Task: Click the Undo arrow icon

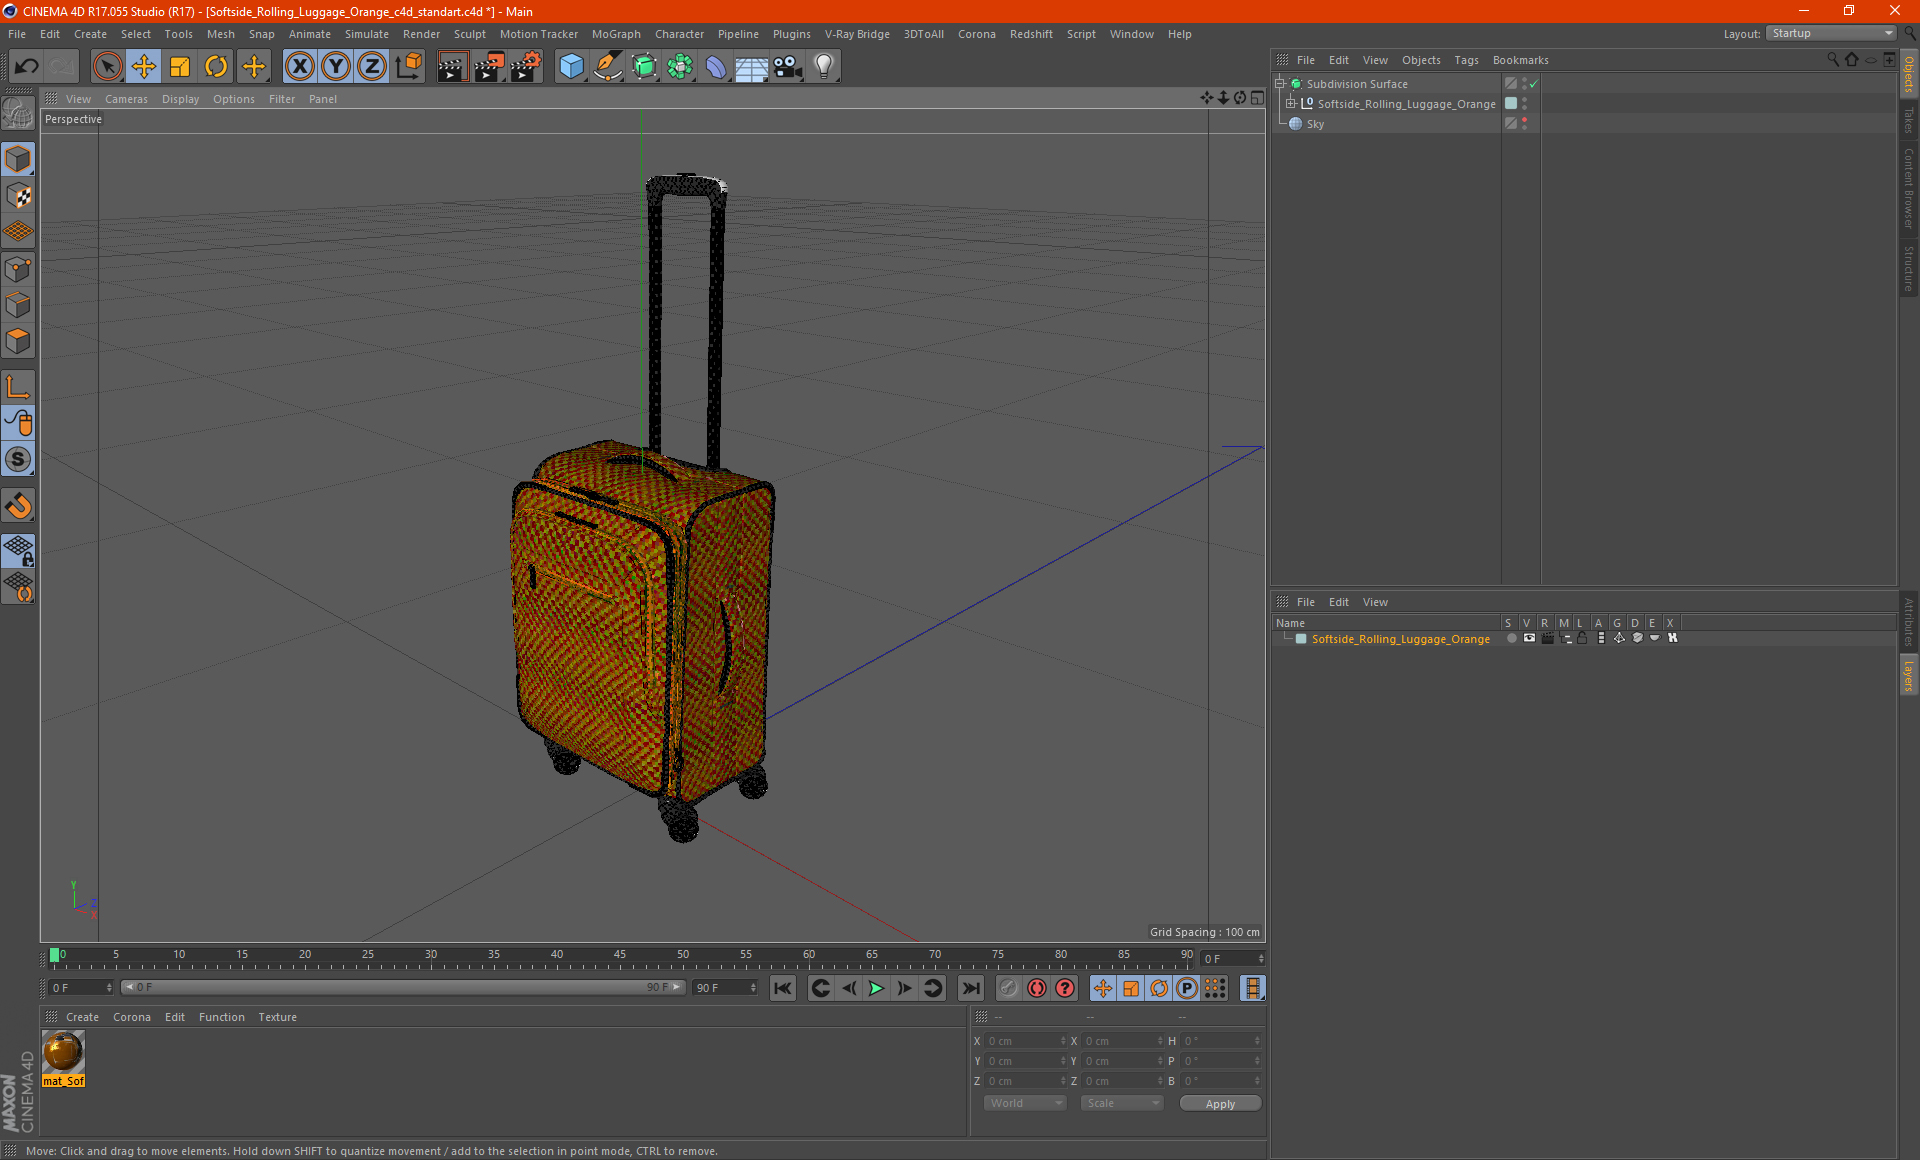Action: pos(27,67)
